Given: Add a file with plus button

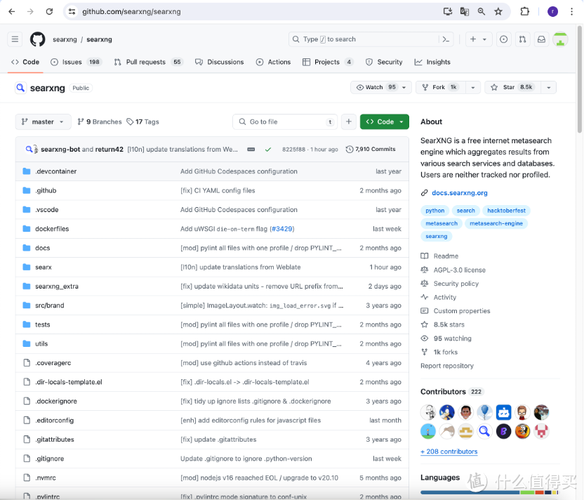Looking at the screenshot, I should point(349,121).
